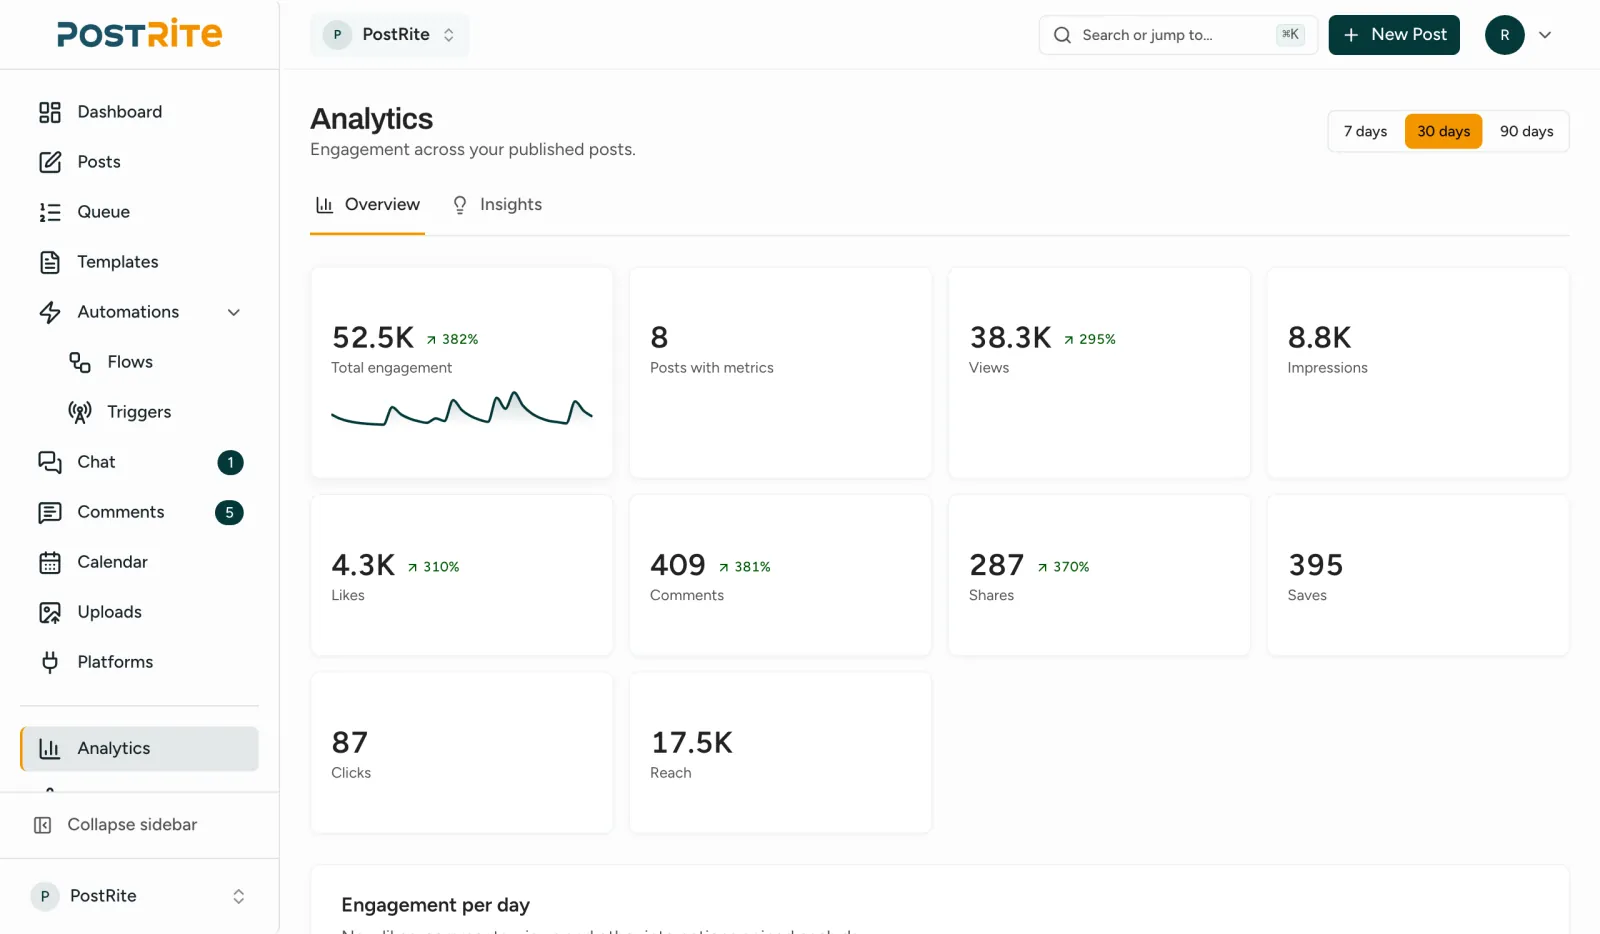This screenshot has height=934, width=1600.
Task: Switch to the Insights tab
Action: pyautogui.click(x=497, y=205)
